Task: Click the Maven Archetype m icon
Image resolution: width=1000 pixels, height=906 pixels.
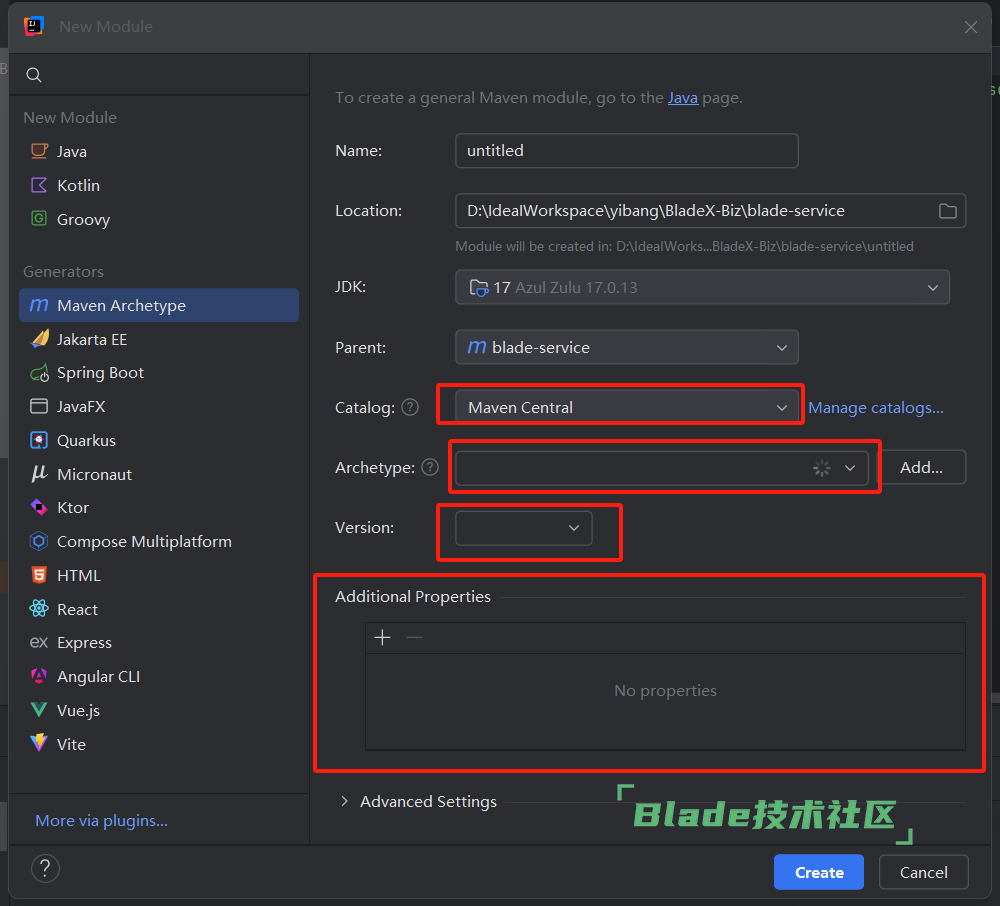Action: [x=39, y=305]
